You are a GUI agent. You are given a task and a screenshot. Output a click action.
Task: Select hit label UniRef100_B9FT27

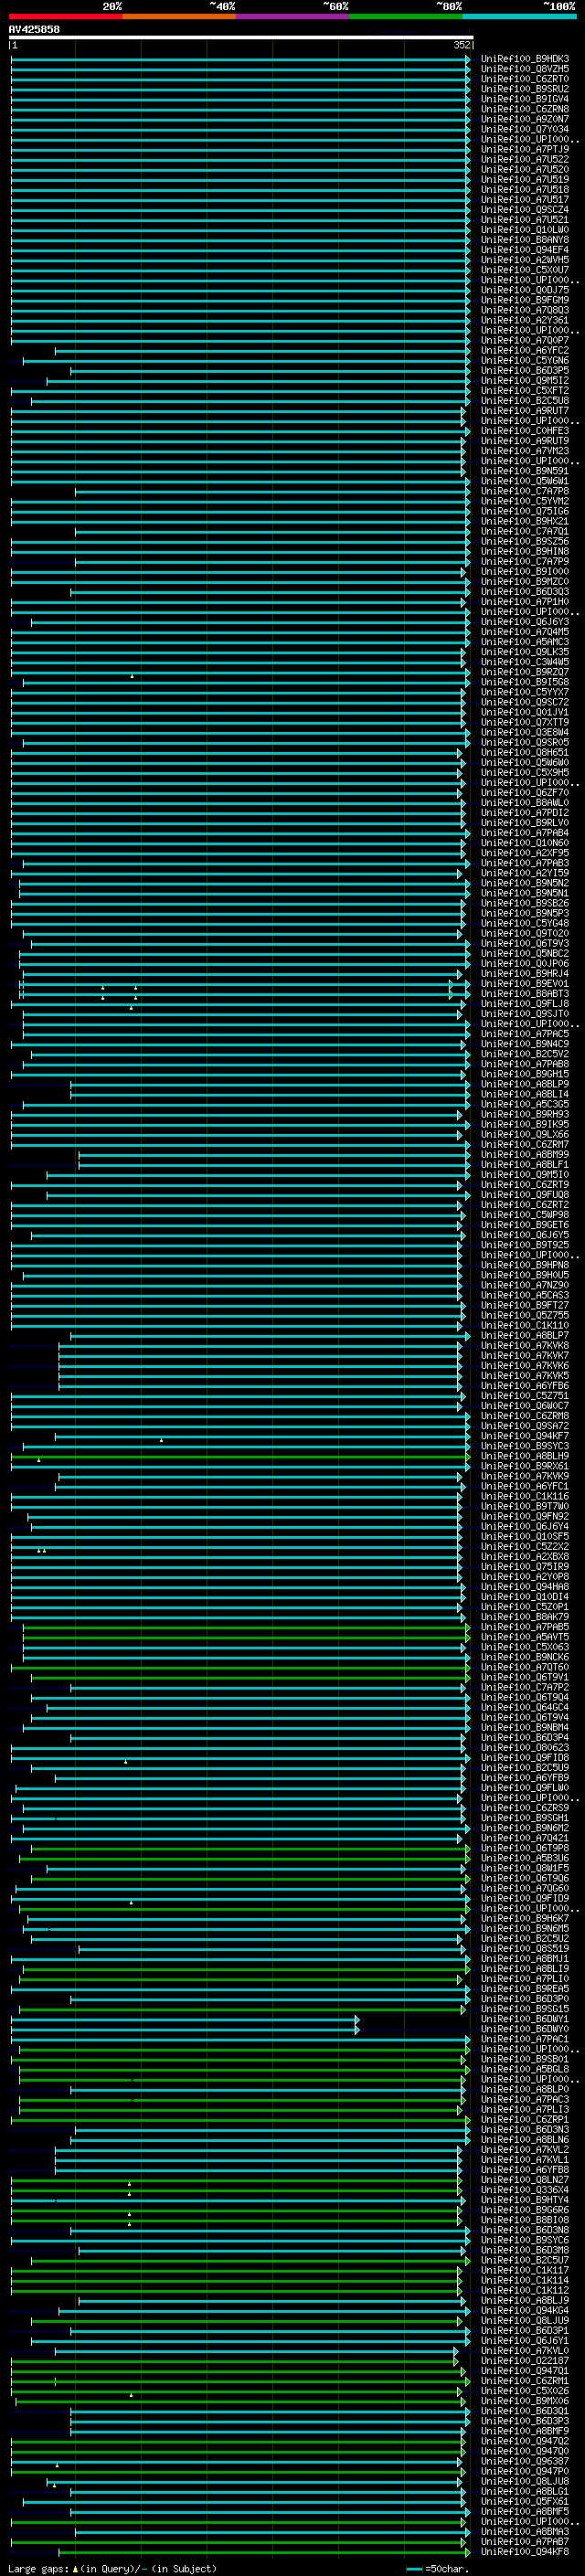[524, 1305]
